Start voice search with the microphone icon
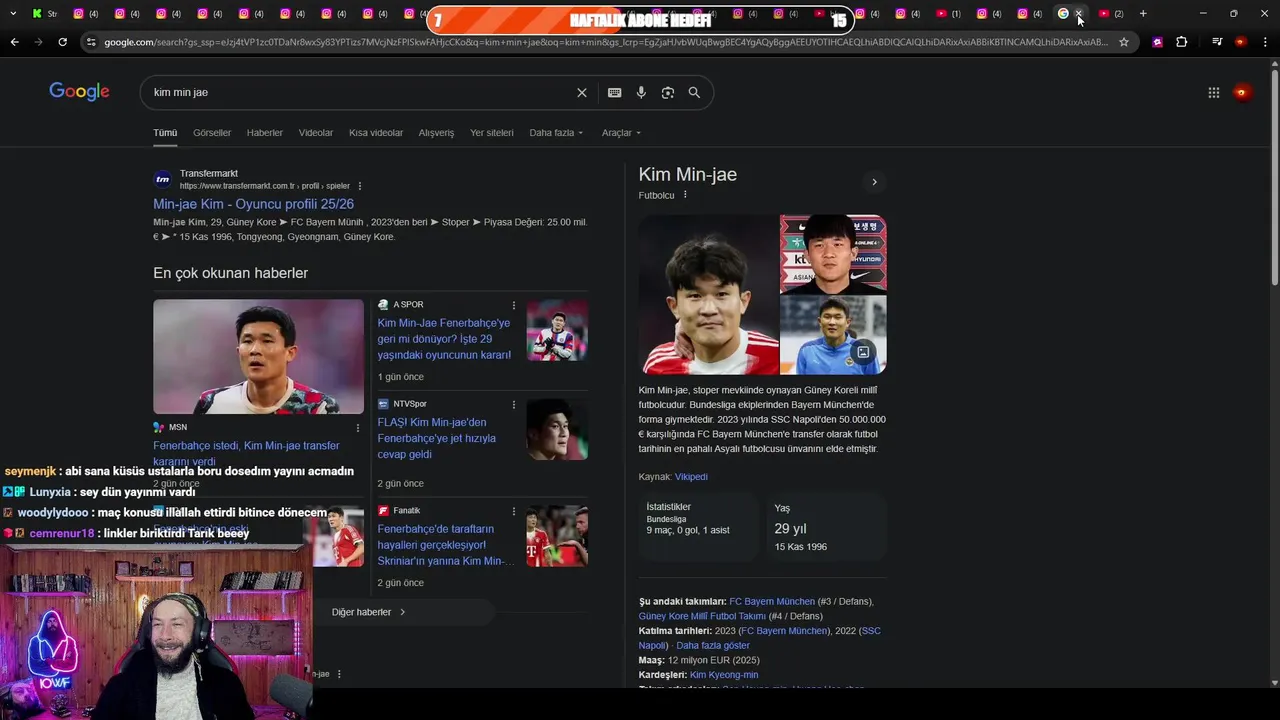Viewport: 1280px width, 720px height. pos(641,92)
